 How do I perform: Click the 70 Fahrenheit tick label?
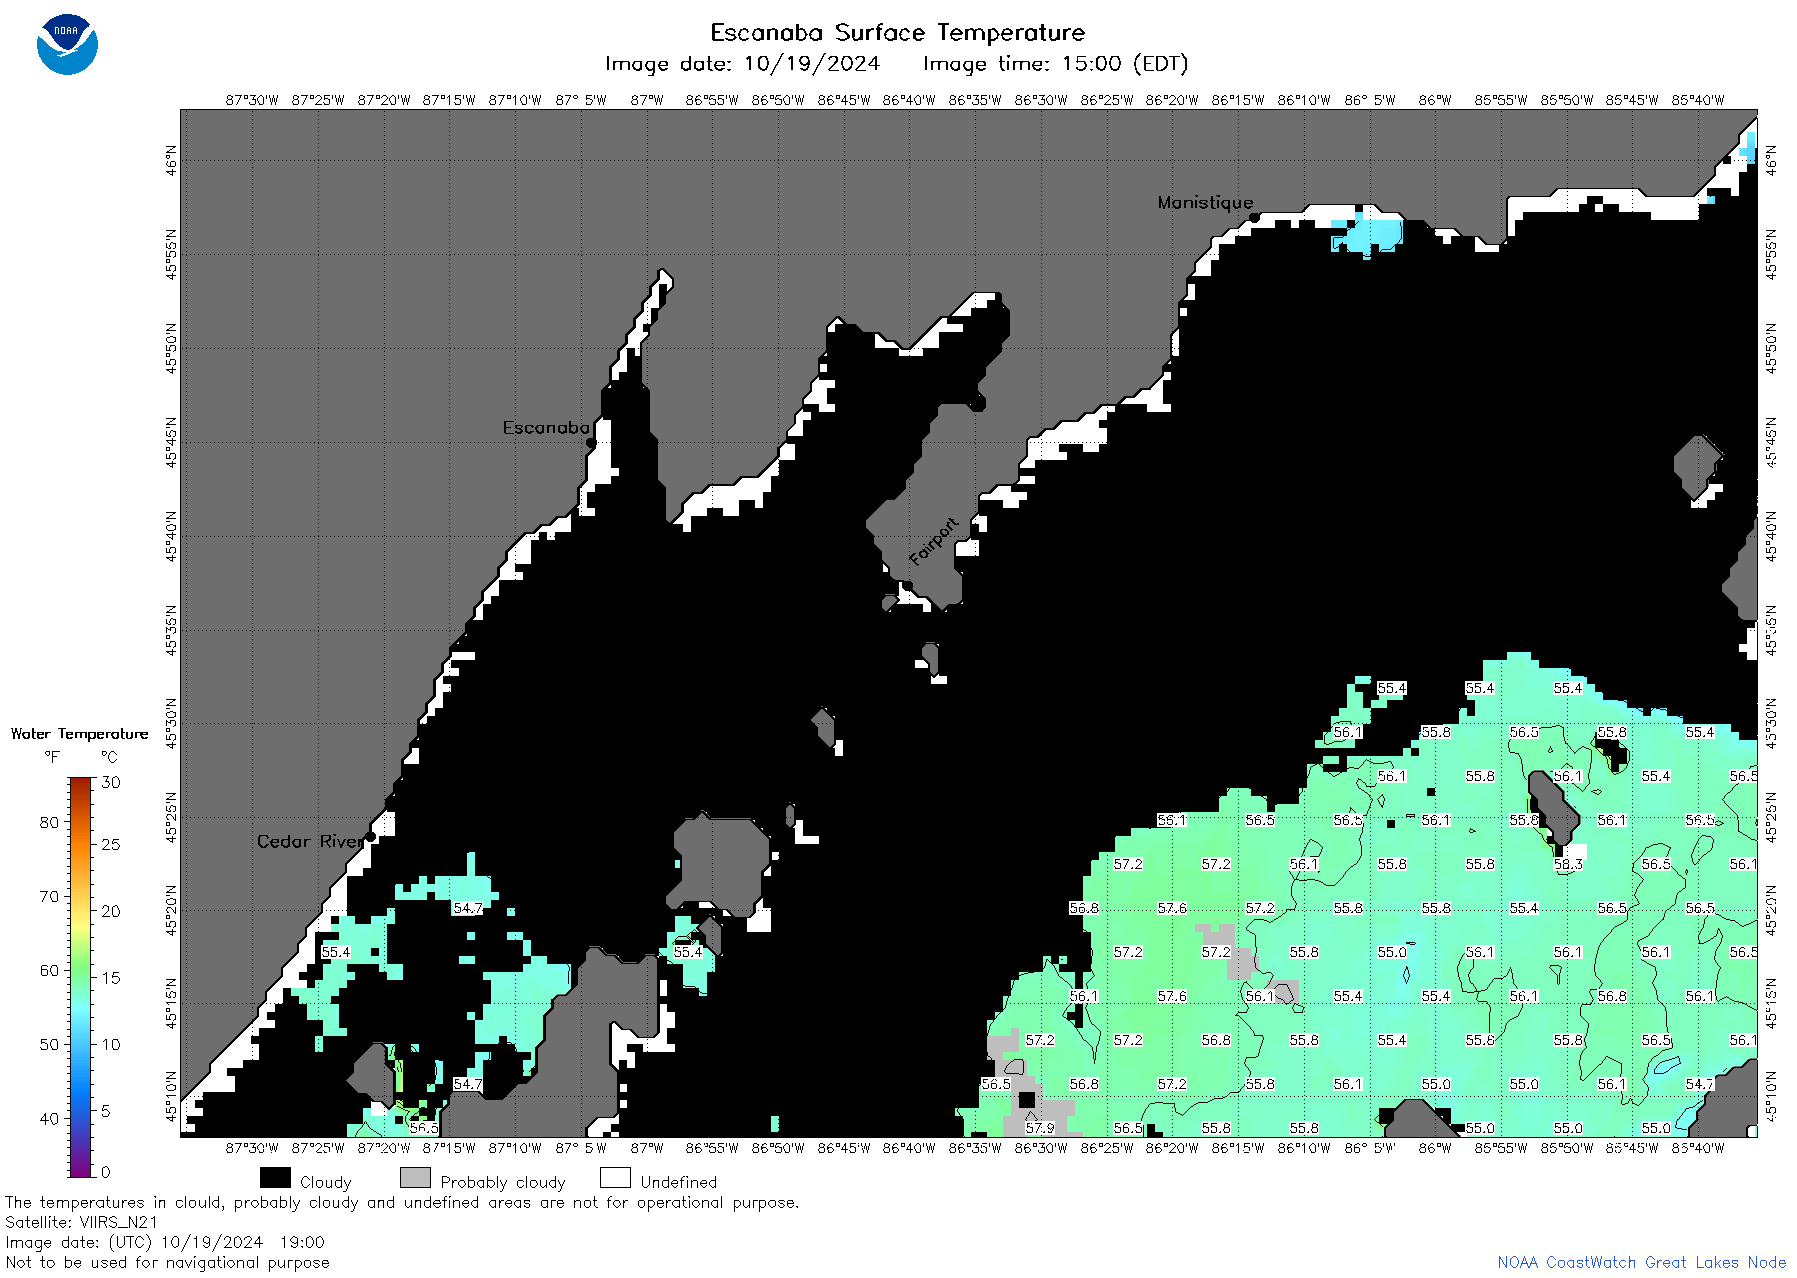tap(49, 896)
